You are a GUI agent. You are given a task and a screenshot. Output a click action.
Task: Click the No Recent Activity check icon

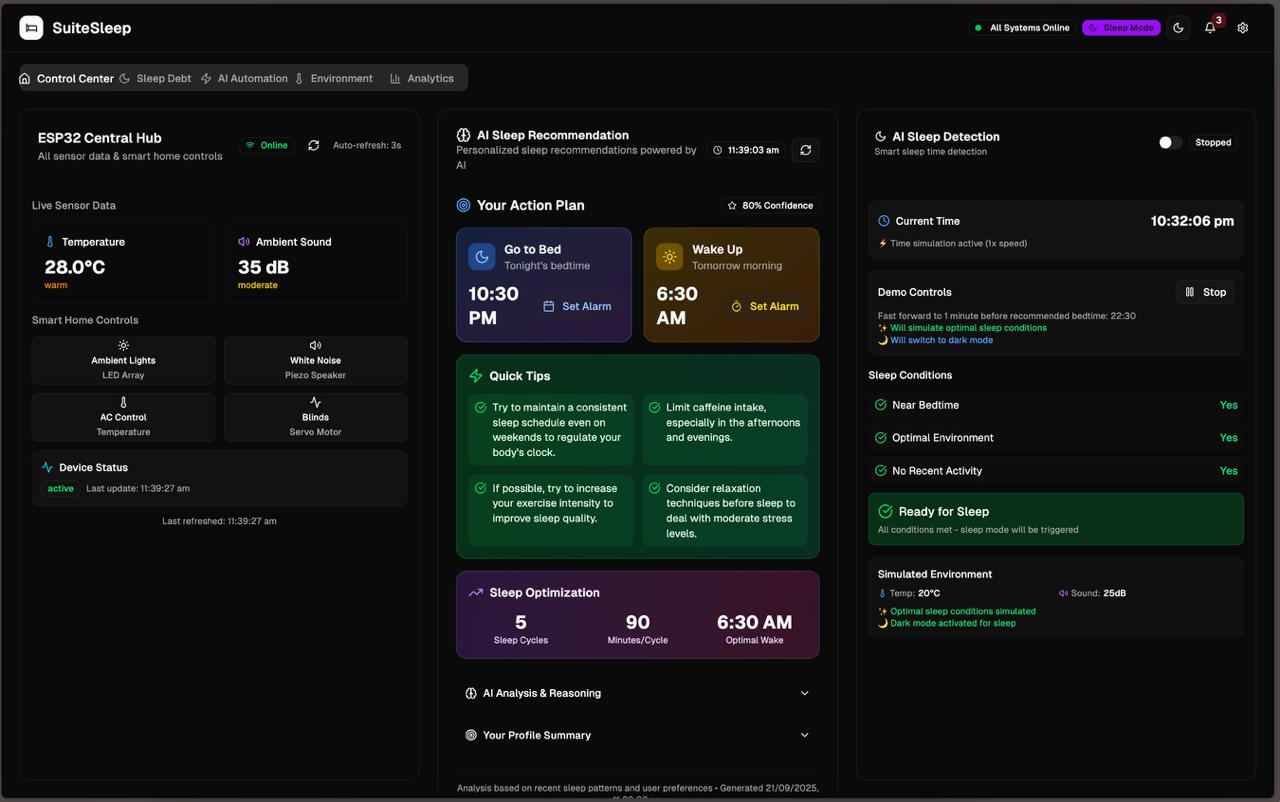tap(881, 471)
